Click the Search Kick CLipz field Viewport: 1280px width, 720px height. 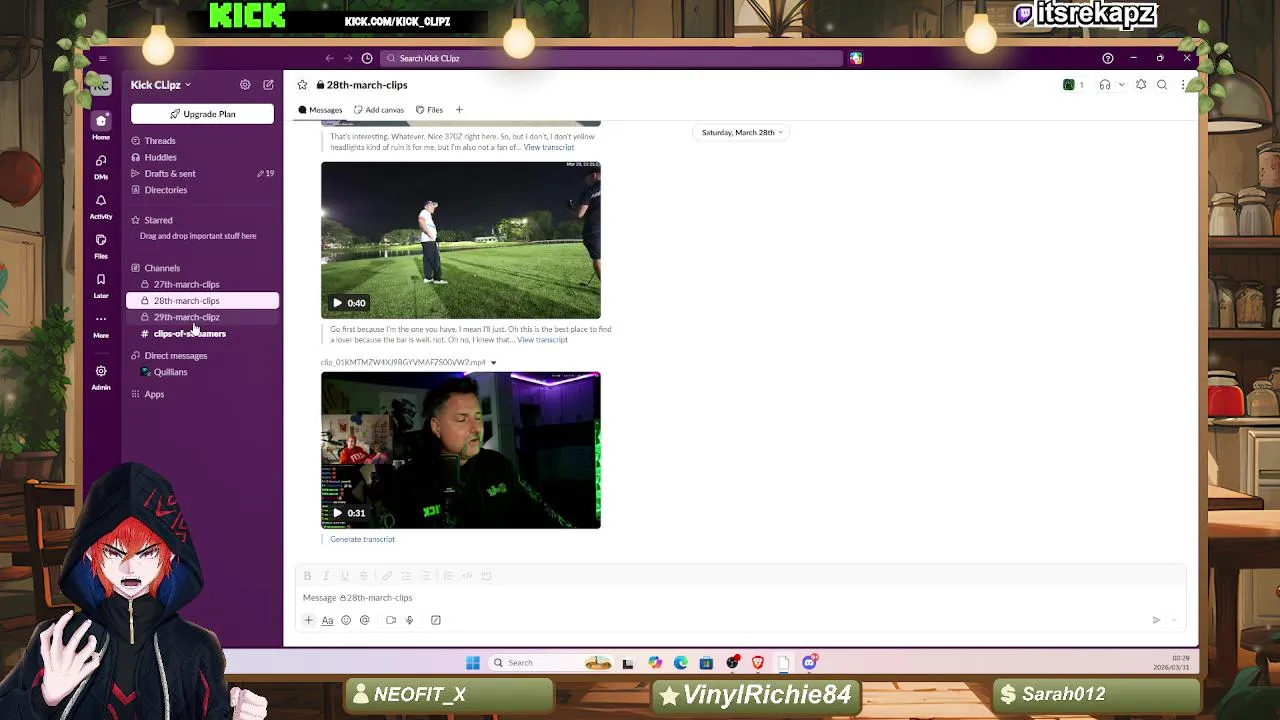(x=612, y=58)
